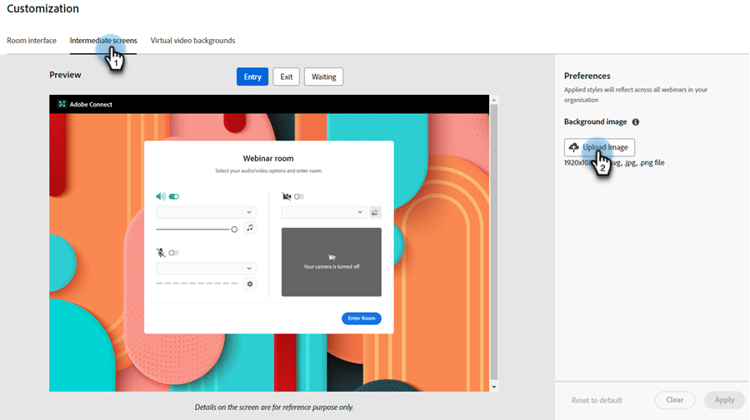Image resolution: width=750 pixels, height=420 pixels.
Task: Select the Waiting preview screen
Action: (x=324, y=77)
